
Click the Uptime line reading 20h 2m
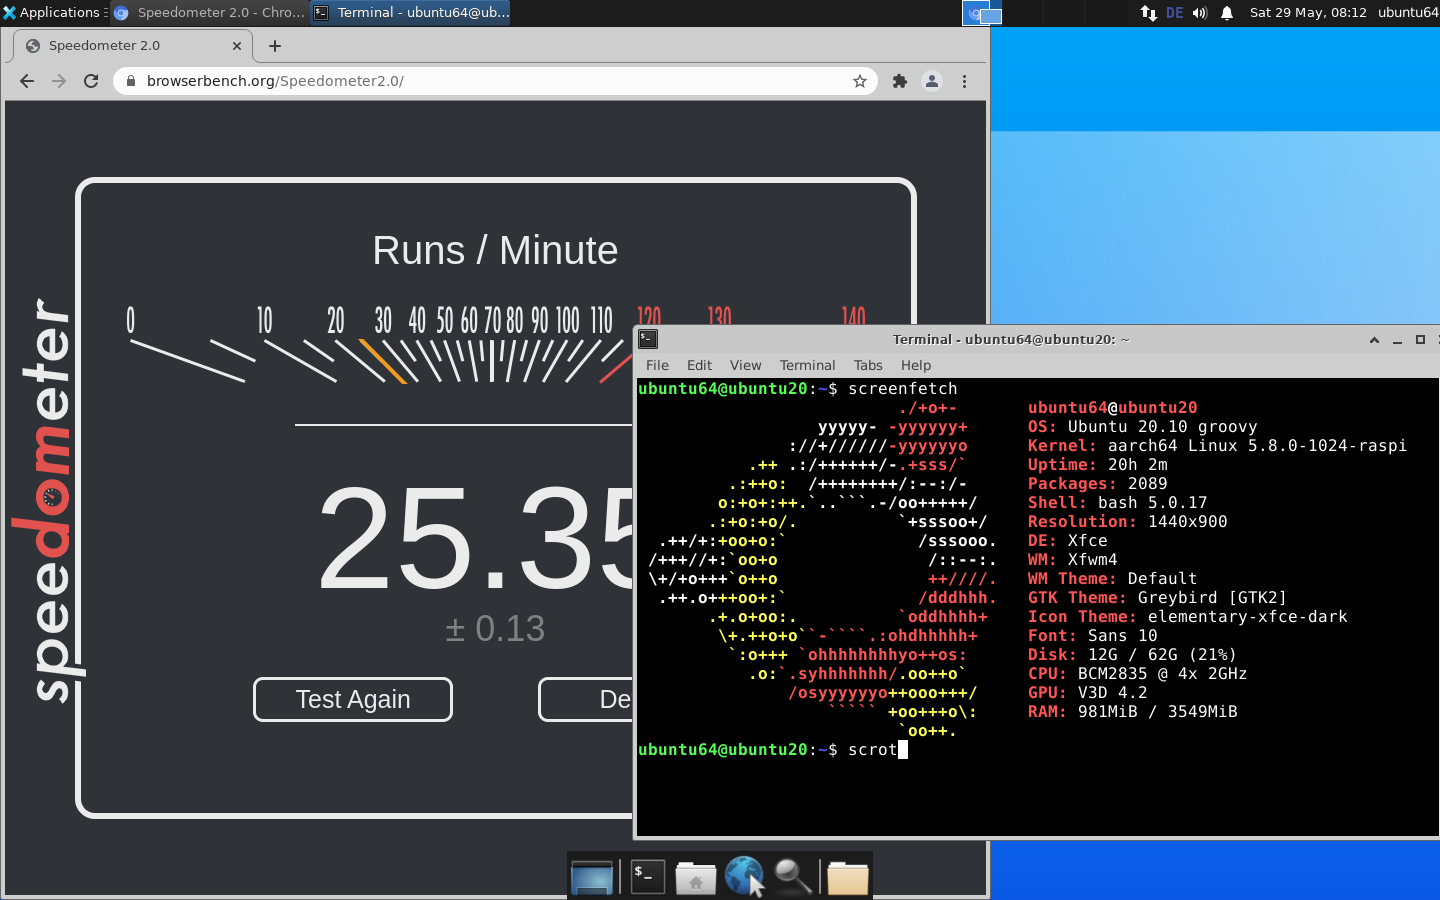click(x=1097, y=465)
